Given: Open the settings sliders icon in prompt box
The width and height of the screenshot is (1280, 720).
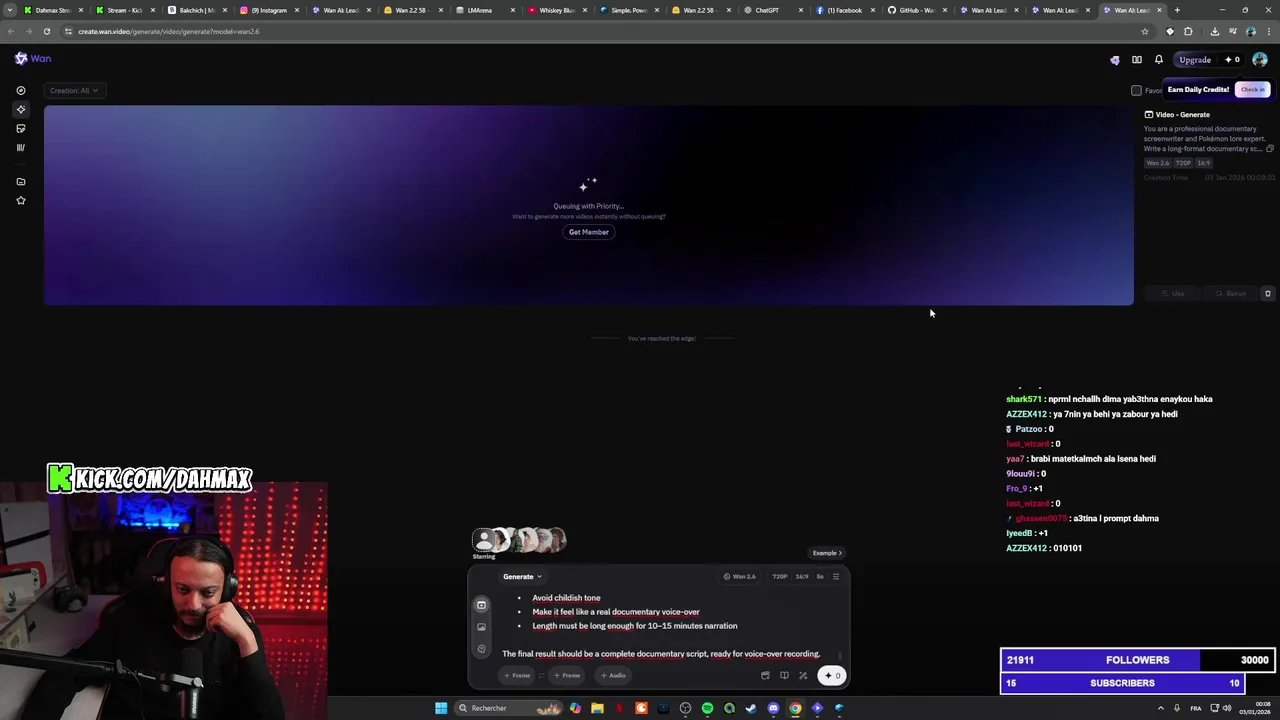Looking at the screenshot, I should (x=836, y=577).
